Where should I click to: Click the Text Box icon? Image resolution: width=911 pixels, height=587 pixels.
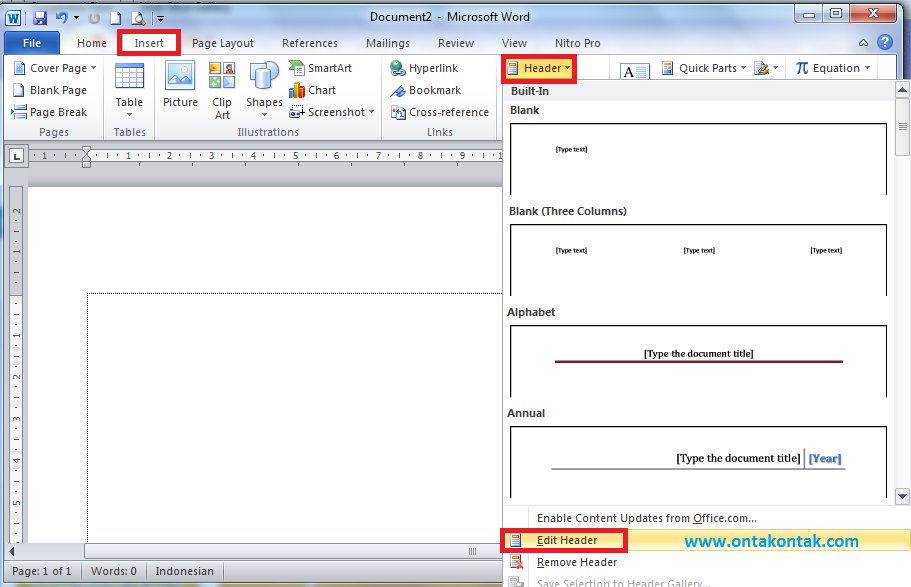point(634,71)
